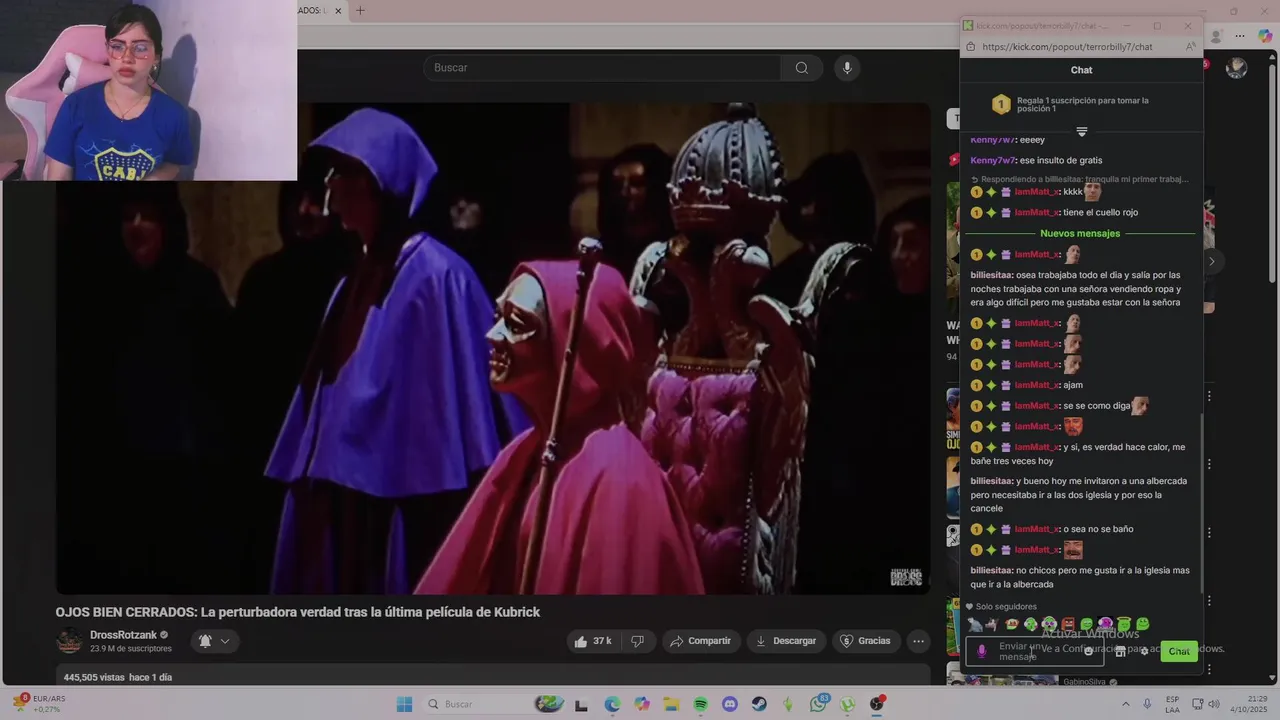Open the YouTube account avatar
The width and height of the screenshot is (1280, 720).
(x=1237, y=68)
